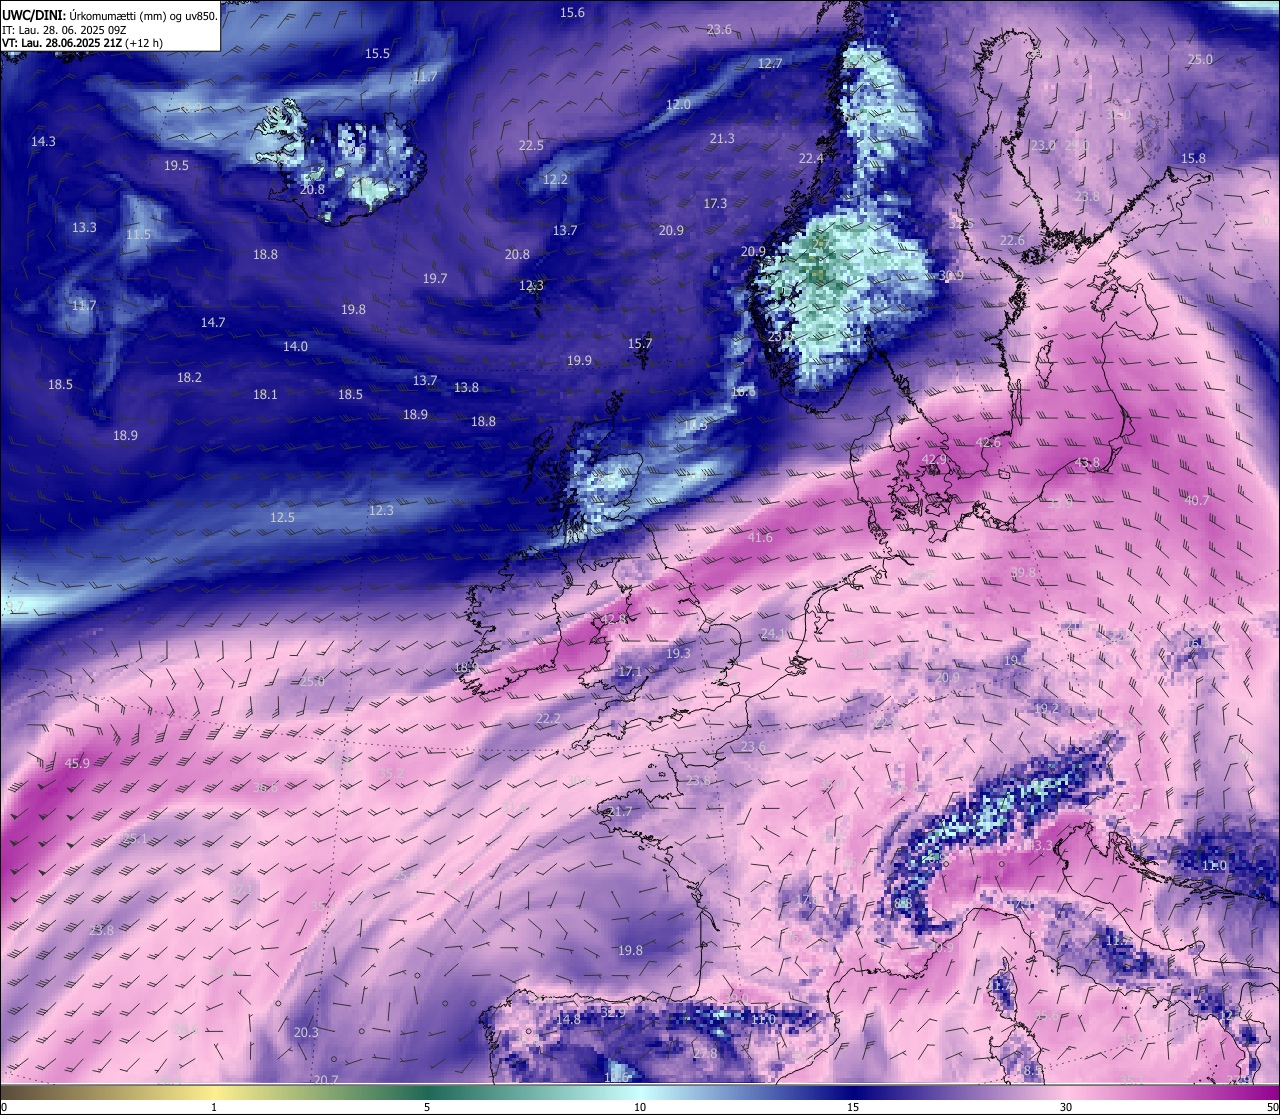Click the '15.6' value label
The image size is (1280, 1115).
[x=572, y=12]
